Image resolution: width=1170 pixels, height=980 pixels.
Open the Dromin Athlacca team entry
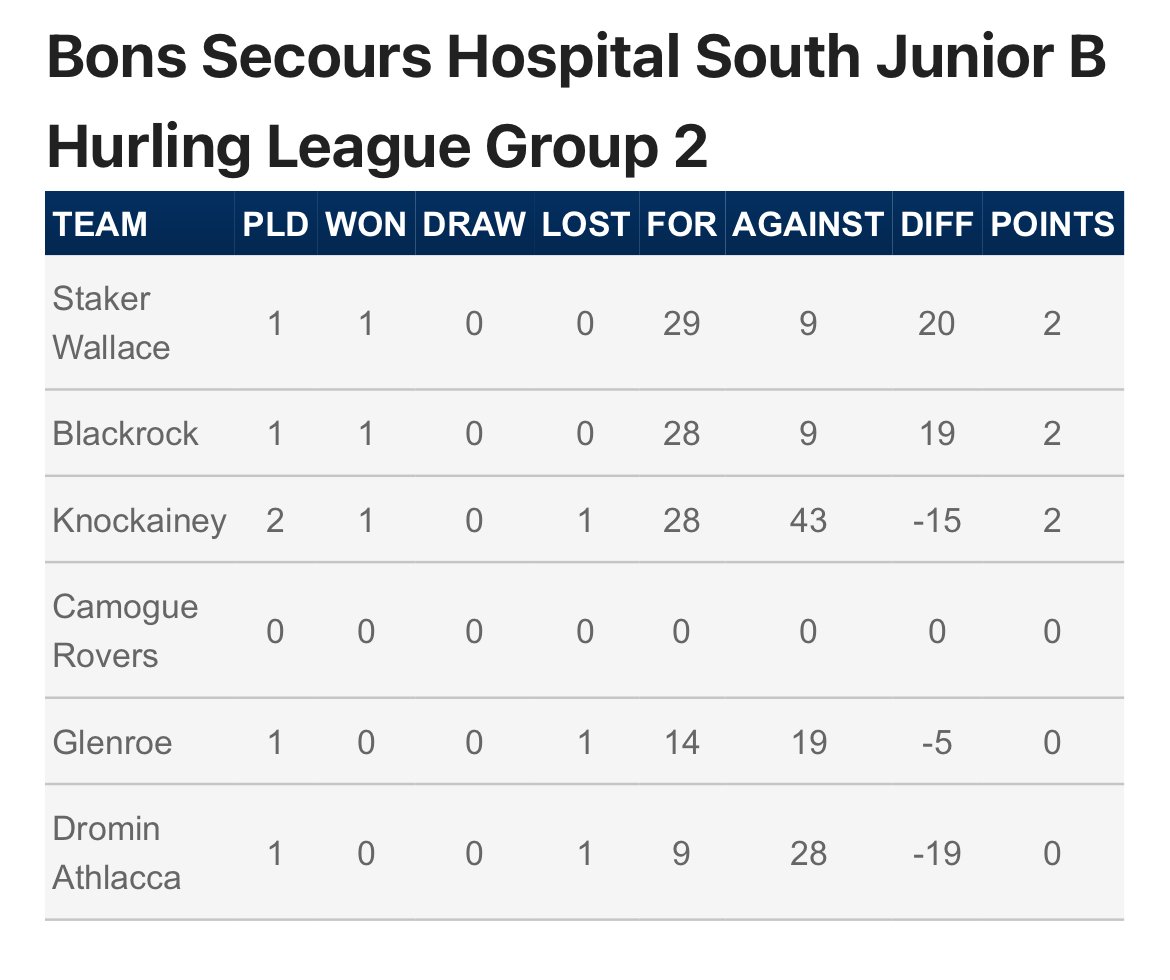pyautogui.click(x=116, y=853)
